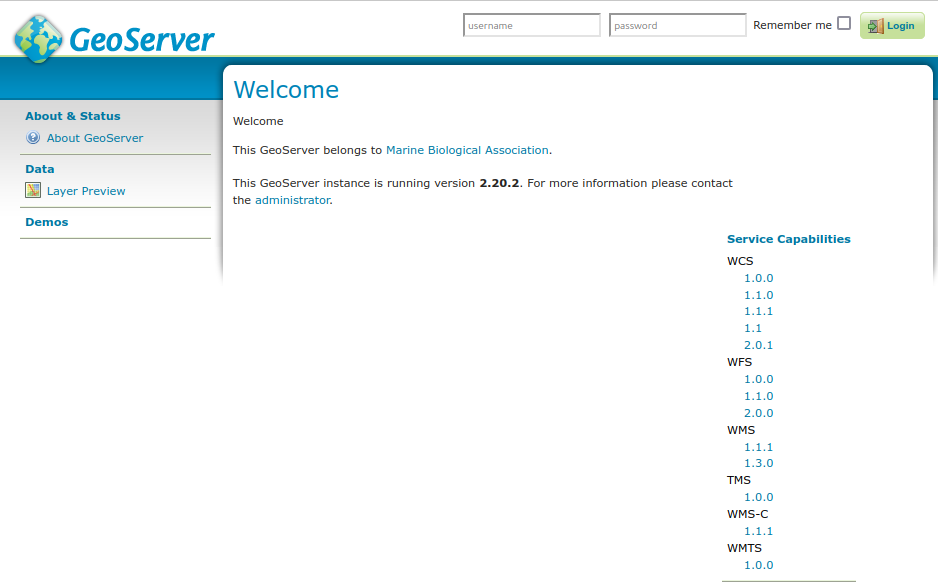Click the About & Status section heading
The width and height of the screenshot is (938, 587).
pos(72,116)
